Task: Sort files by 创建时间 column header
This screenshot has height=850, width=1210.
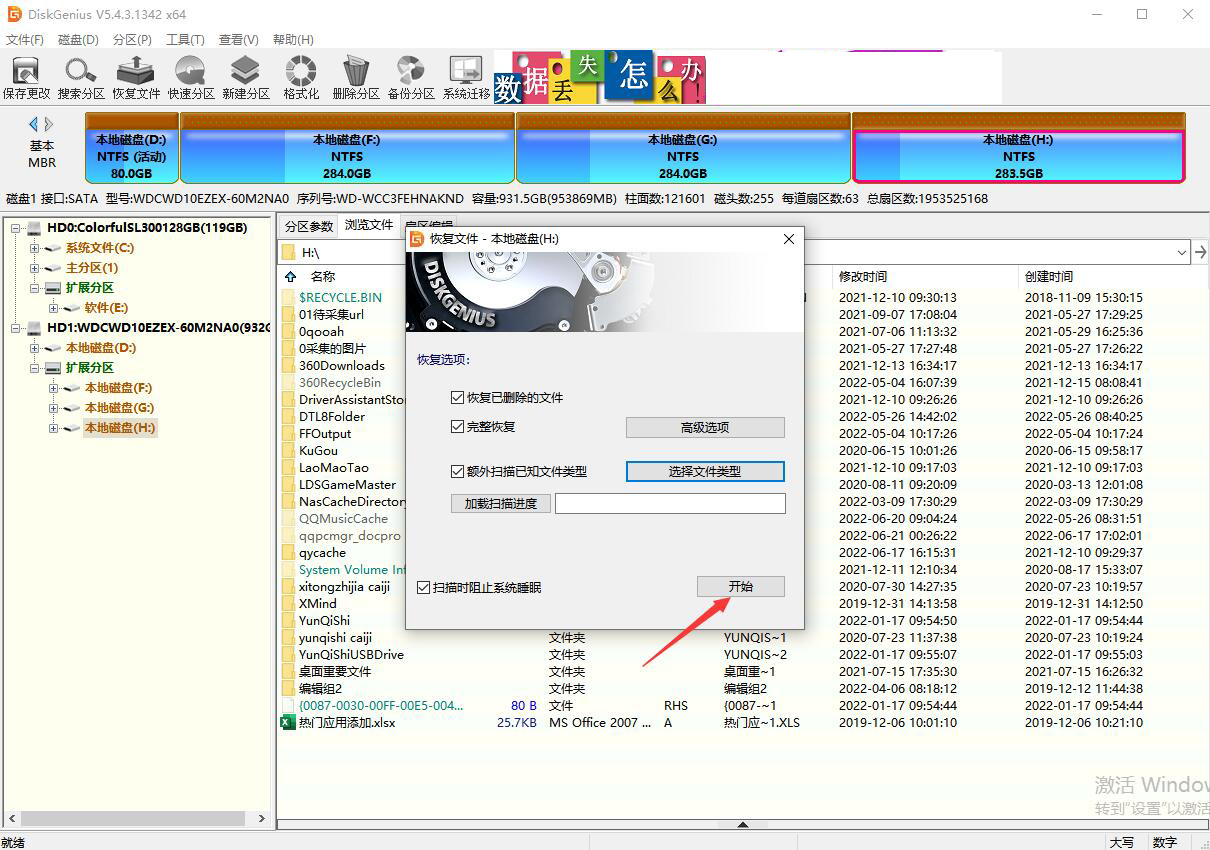Action: point(1049,276)
